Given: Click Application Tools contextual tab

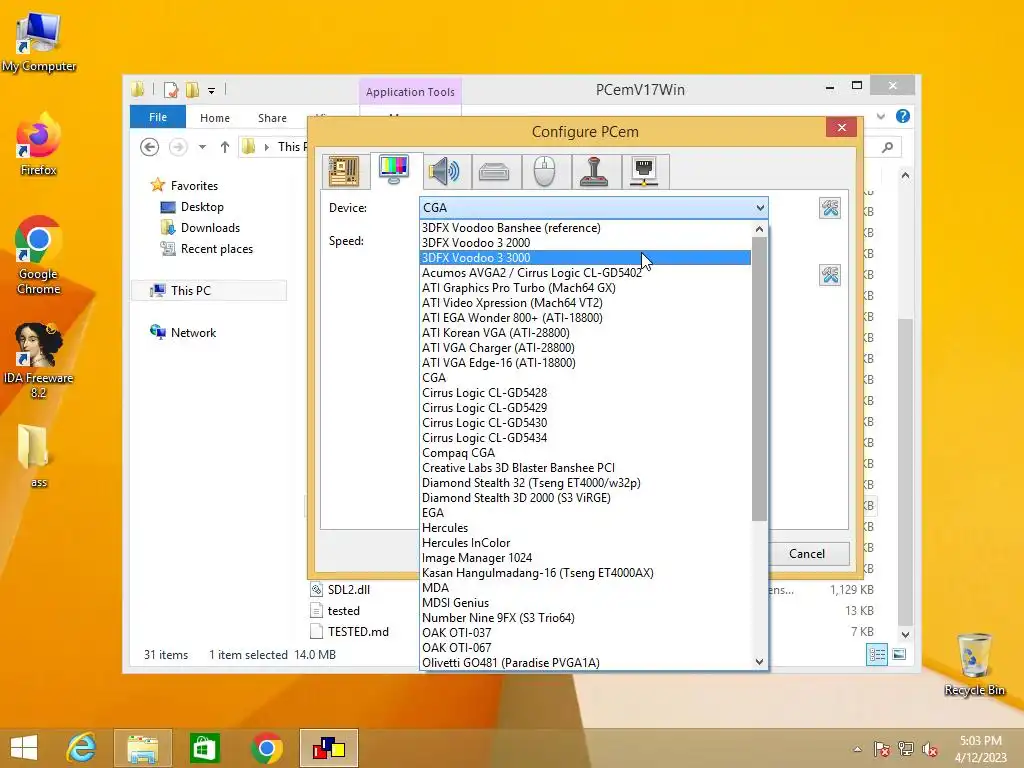Looking at the screenshot, I should pos(410,92).
